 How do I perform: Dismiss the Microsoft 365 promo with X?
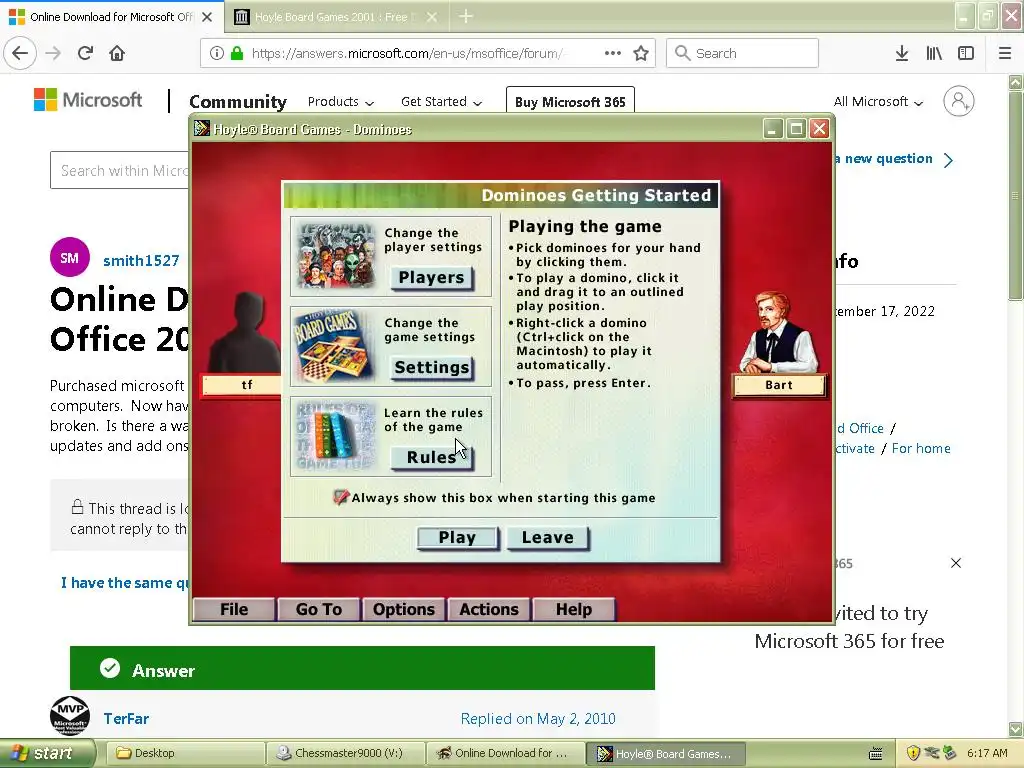click(x=955, y=563)
